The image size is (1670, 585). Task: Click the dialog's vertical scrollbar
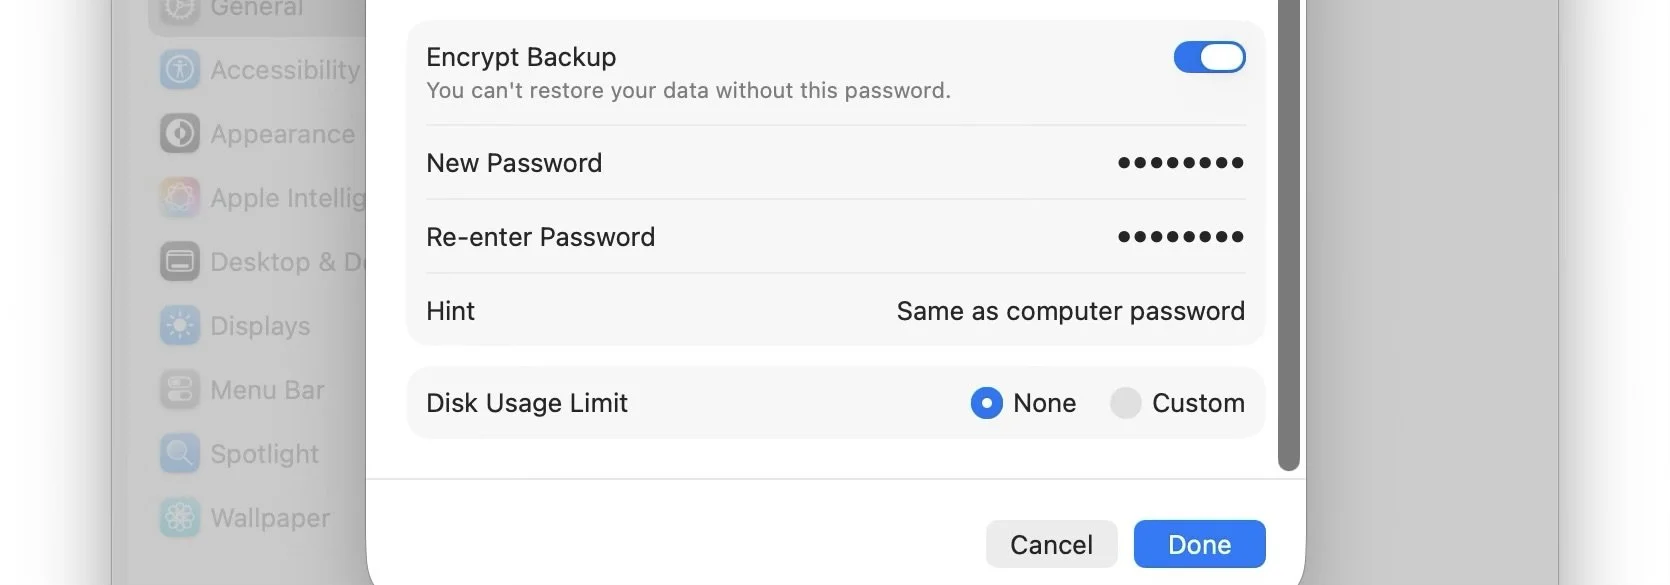click(1289, 235)
